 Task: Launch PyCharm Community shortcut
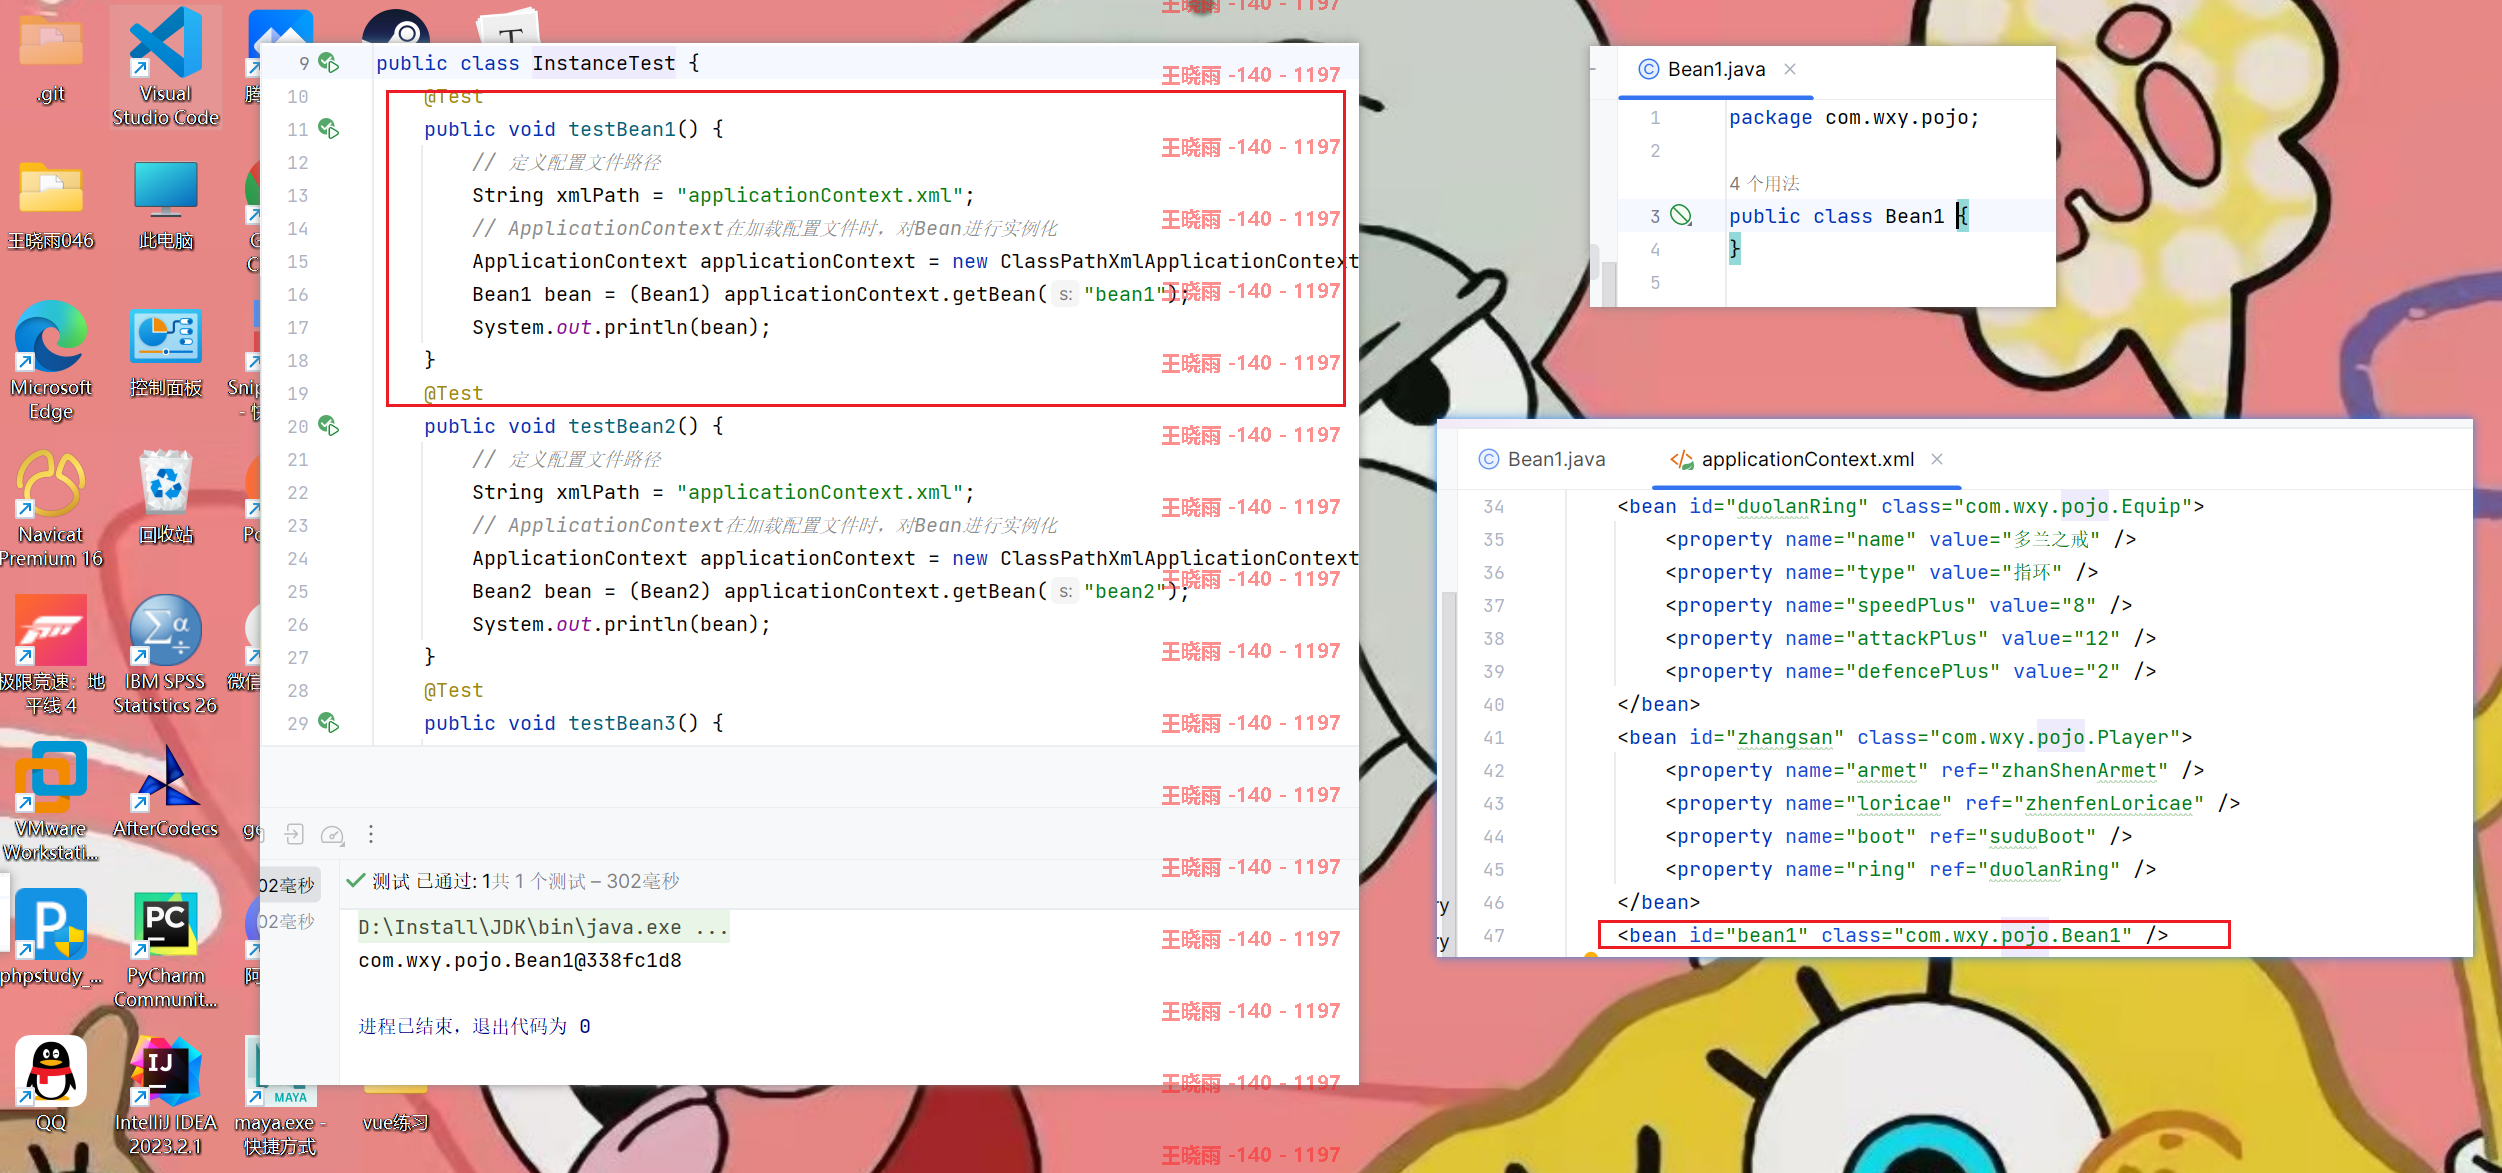click(x=165, y=949)
